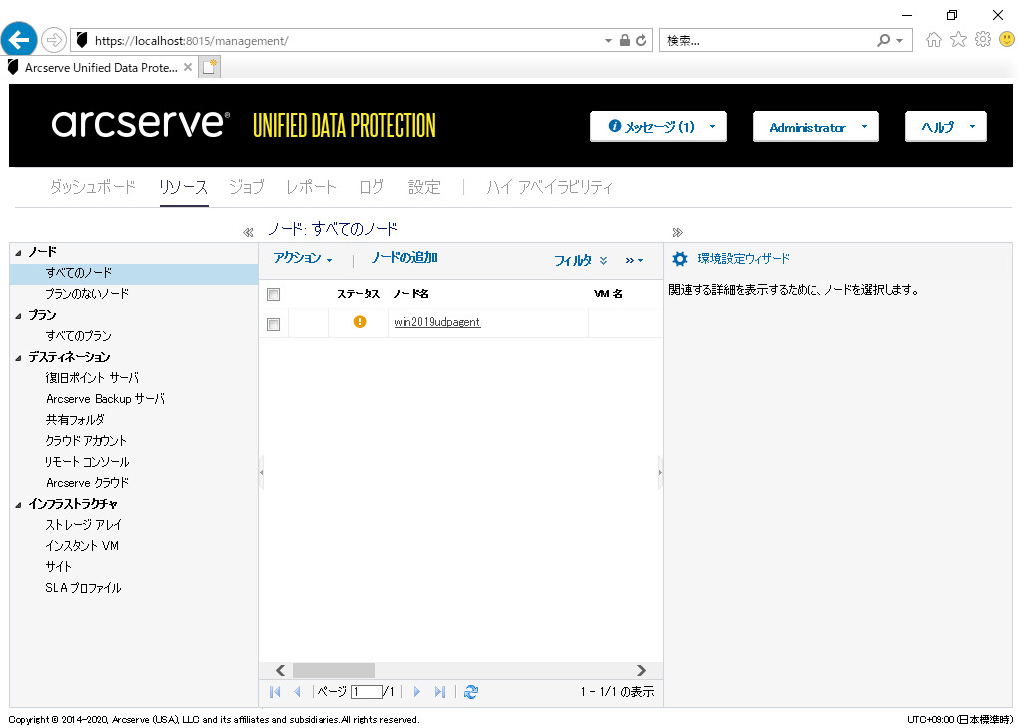Refresh the node list with the refresh icon

(x=471, y=692)
